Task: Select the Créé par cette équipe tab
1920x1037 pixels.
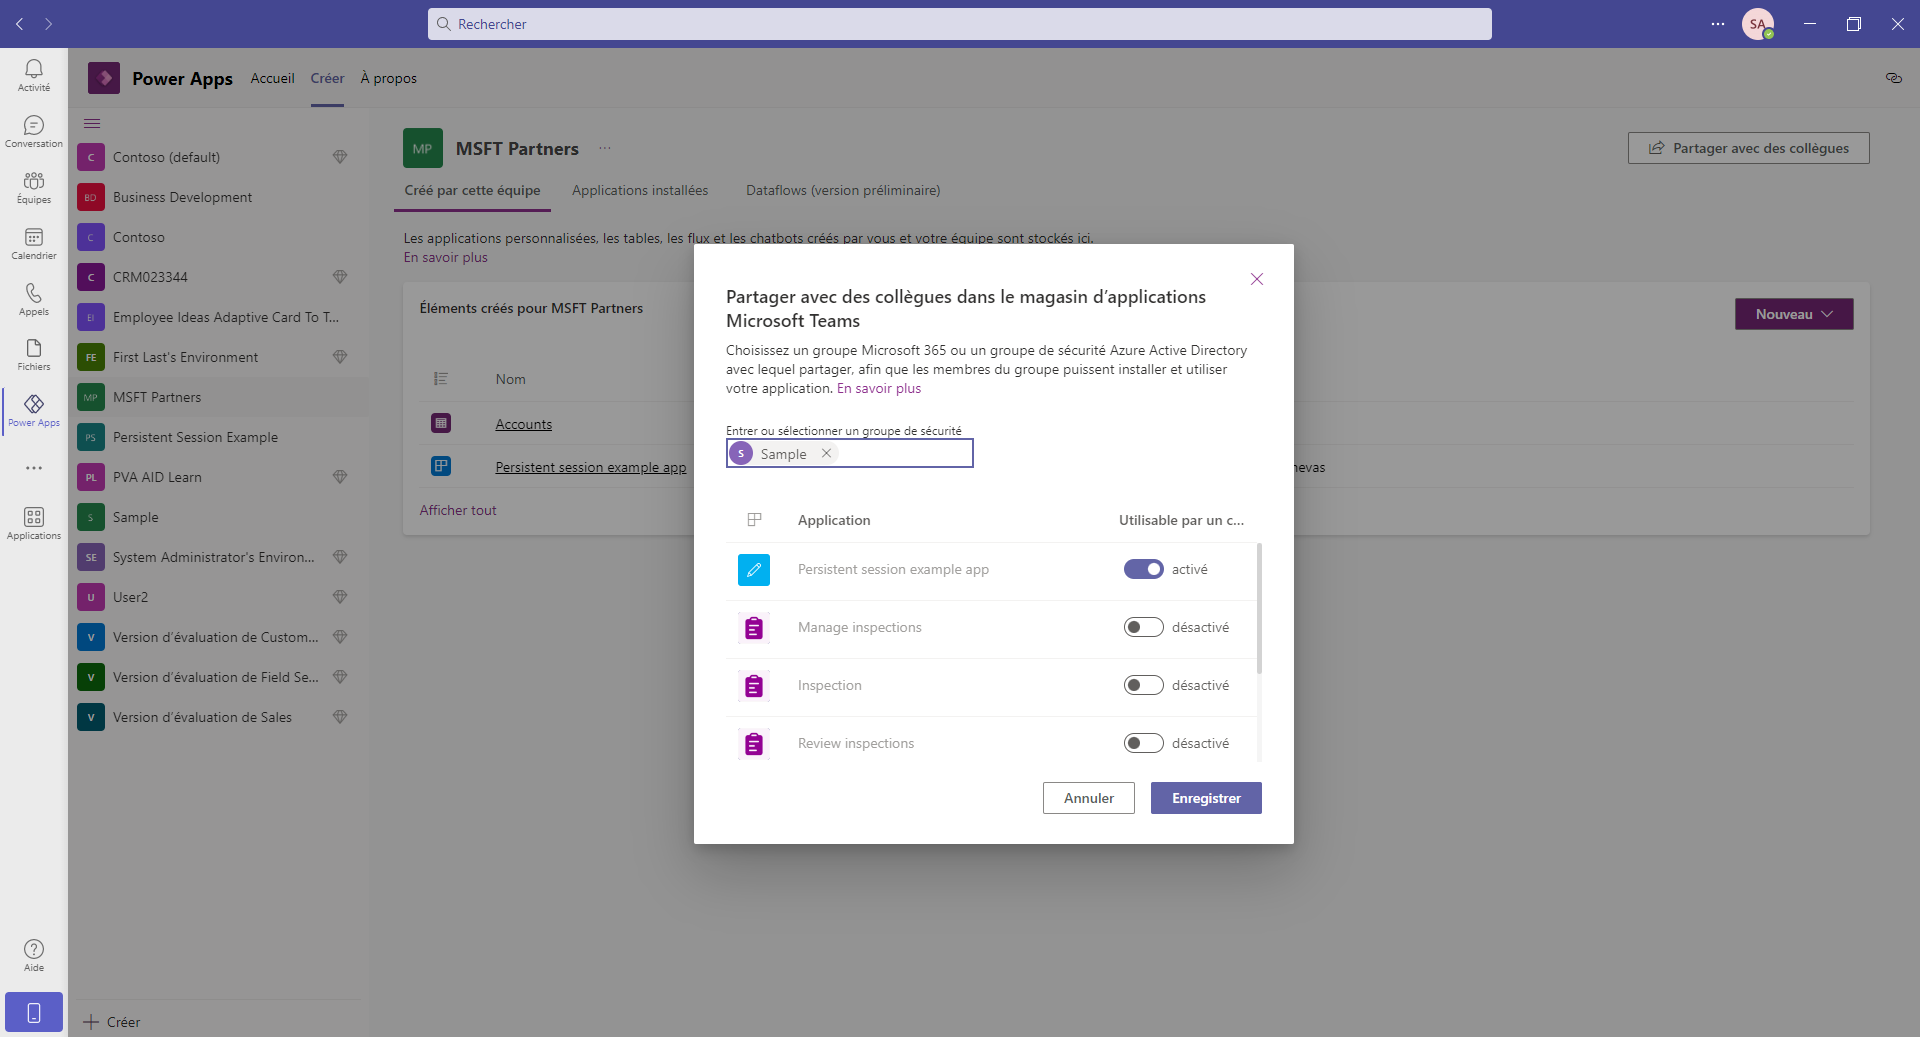Action: click(x=472, y=190)
